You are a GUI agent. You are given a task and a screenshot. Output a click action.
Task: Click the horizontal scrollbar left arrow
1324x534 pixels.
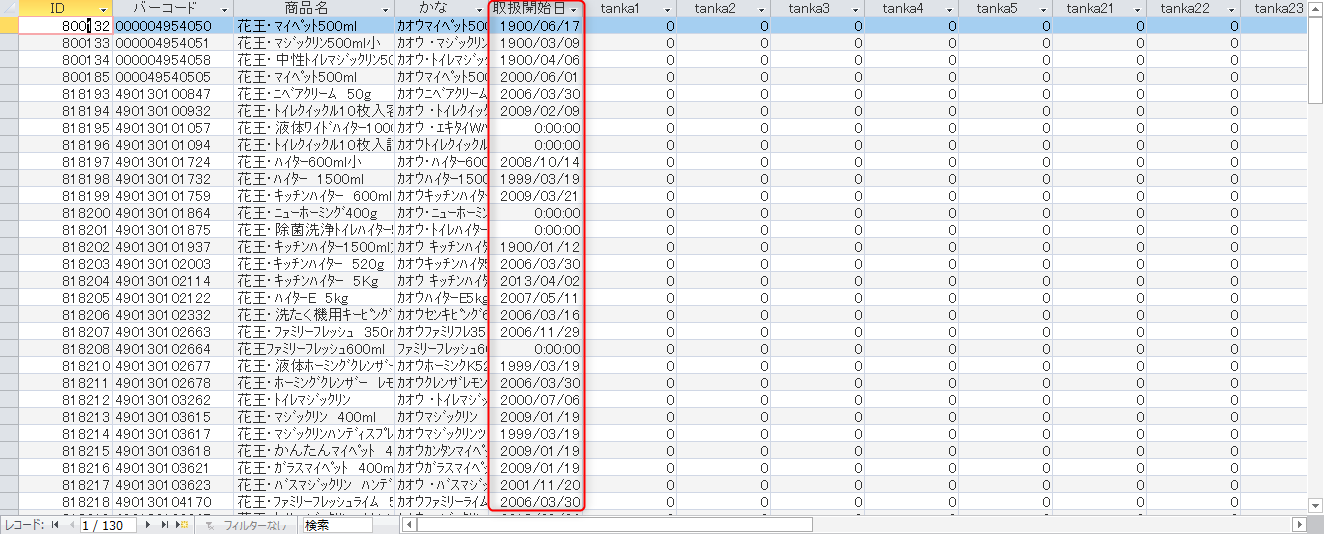tap(408, 525)
